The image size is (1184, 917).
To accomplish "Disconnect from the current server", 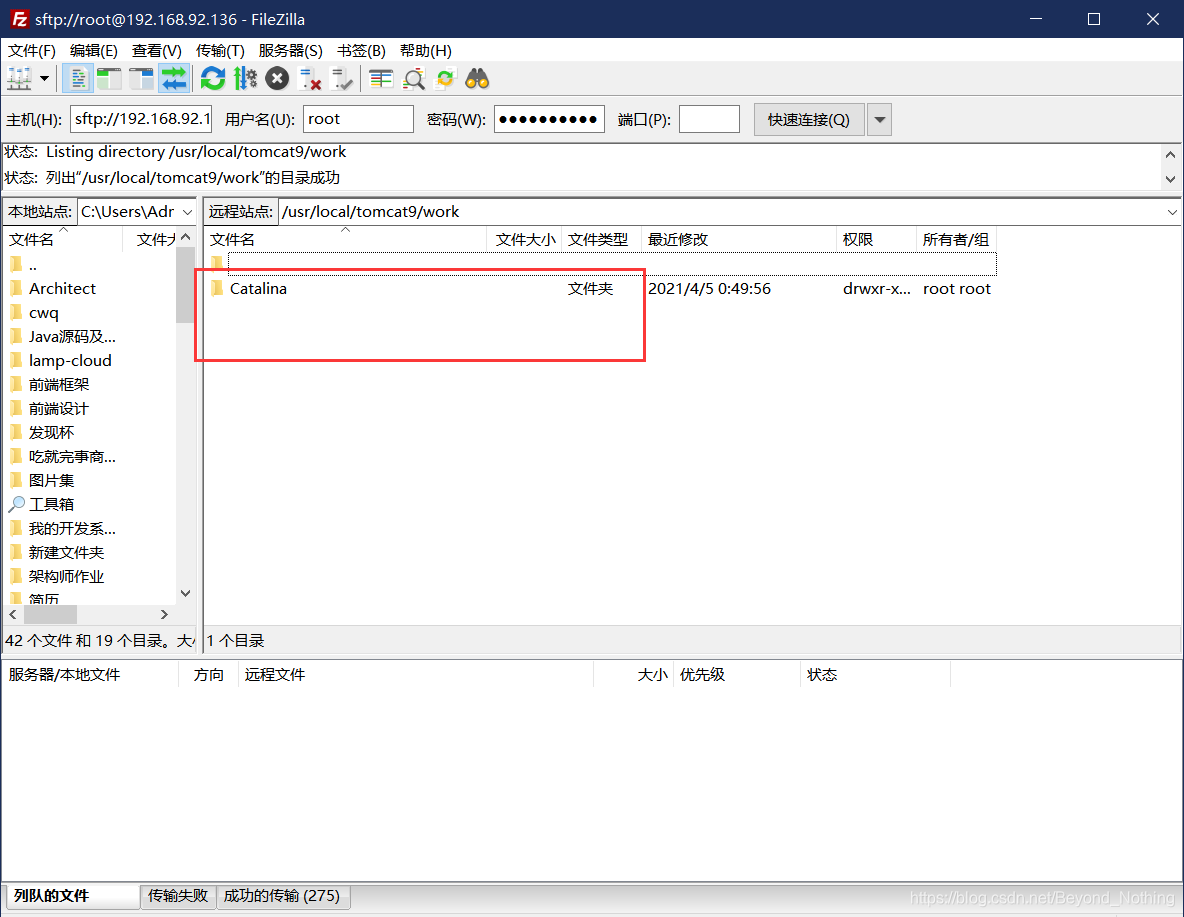I will point(310,79).
